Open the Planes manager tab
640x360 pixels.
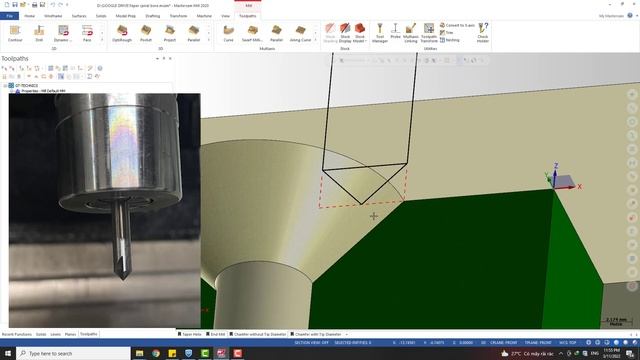[71, 334]
